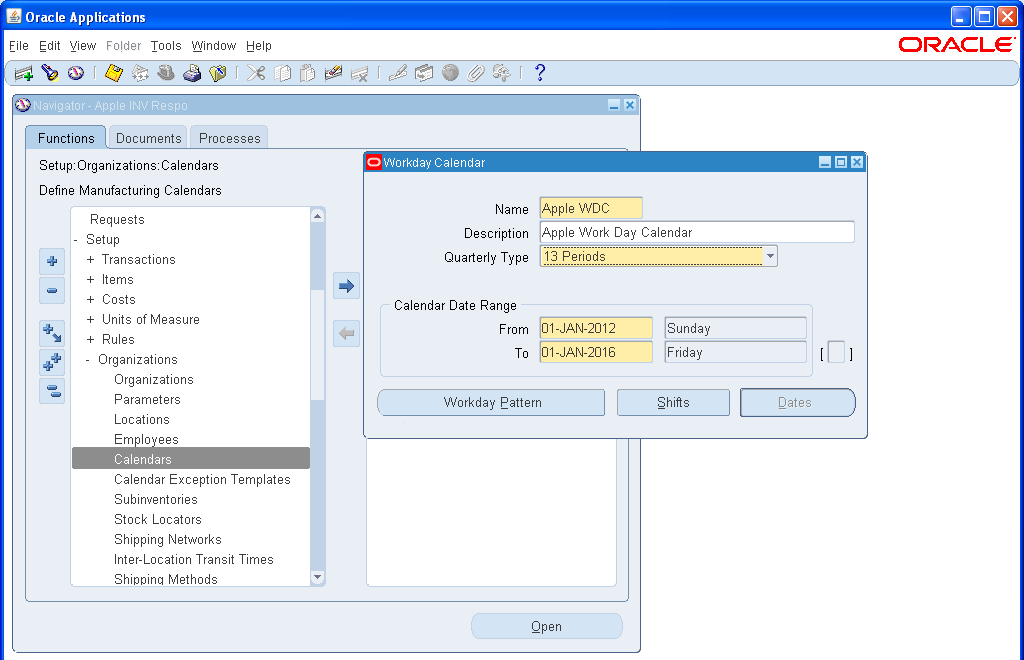Image resolution: width=1024 pixels, height=660 pixels.
Task: Open the Quarterly Type dropdown list
Action: coord(769,256)
